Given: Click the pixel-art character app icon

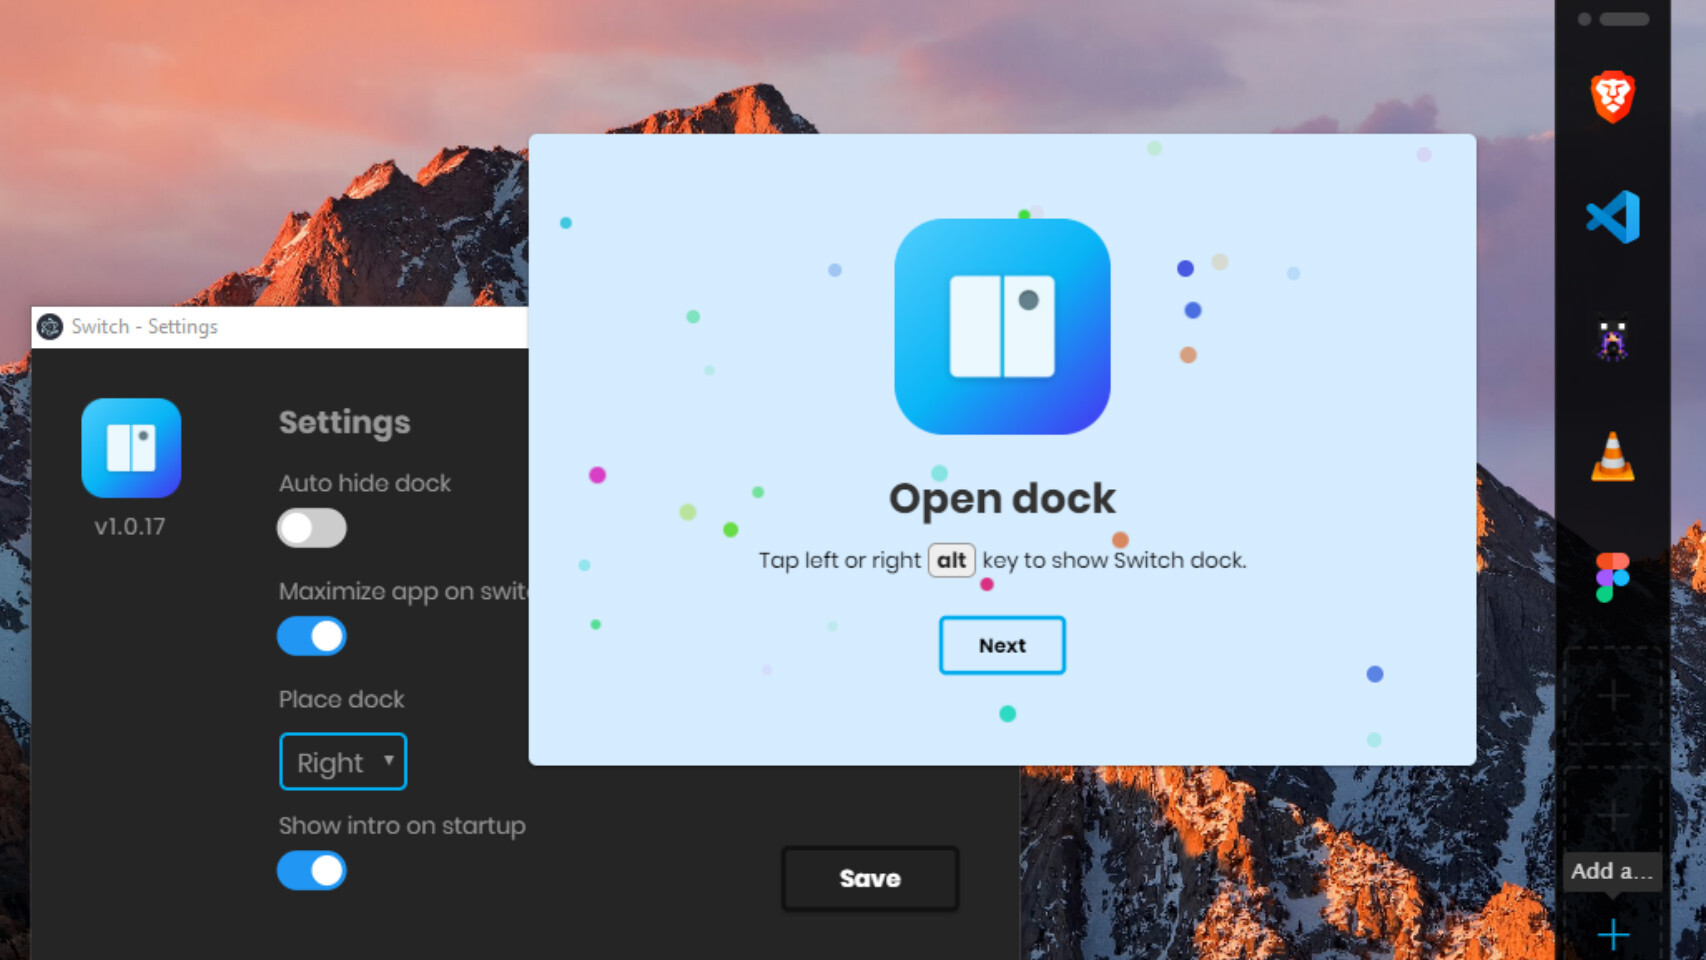Looking at the screenshot, I should coord(1612,339).
